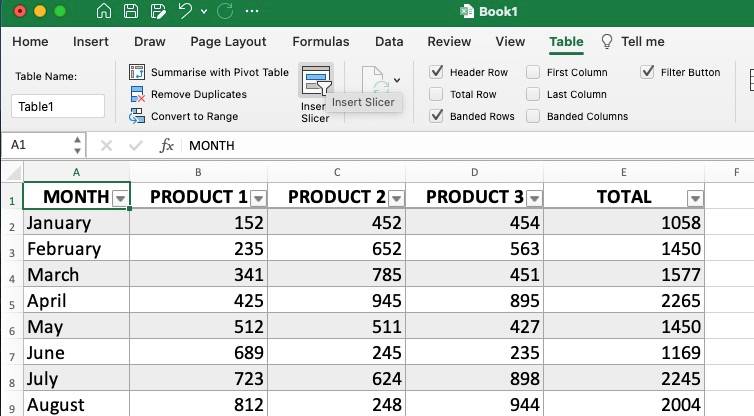Click the Table Name input field

[x=58, y=107]
